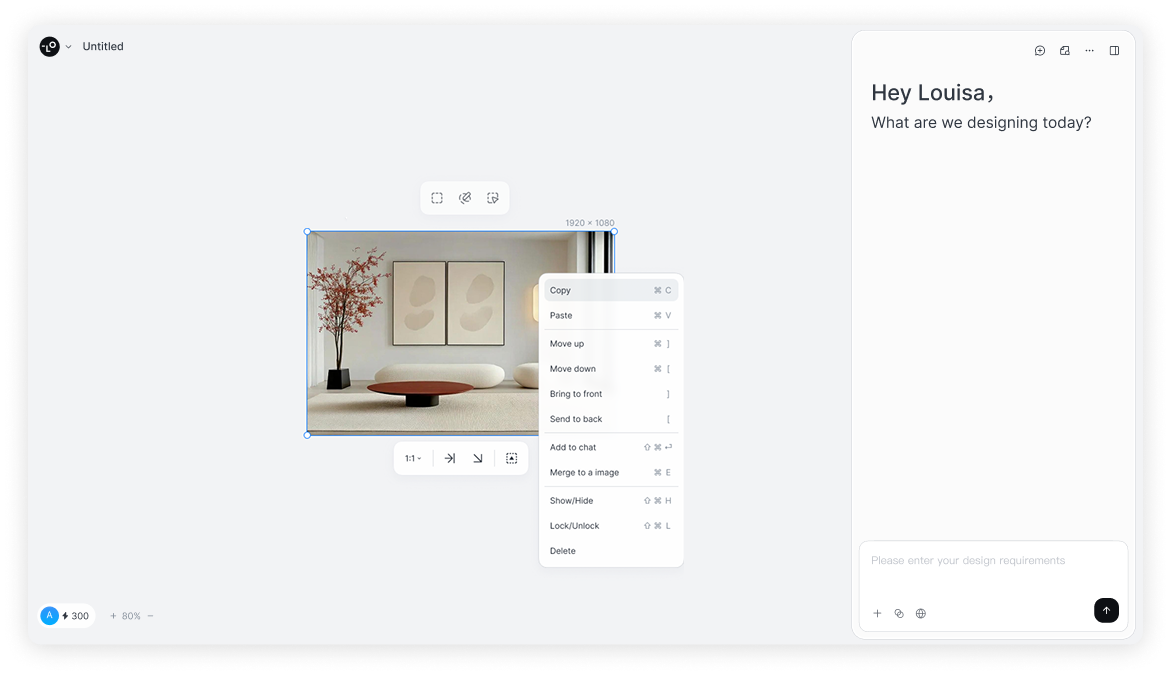The height and width of the screenshot is (676, 1171).
Task: Zoom in with the plus button
Action: 114,616
